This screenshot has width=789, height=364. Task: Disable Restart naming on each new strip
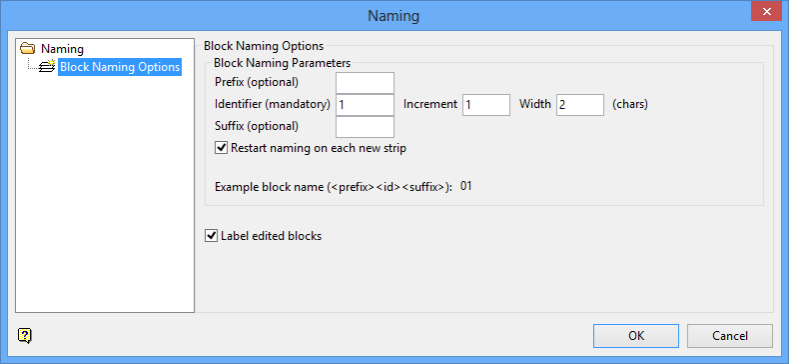(220, 148)
